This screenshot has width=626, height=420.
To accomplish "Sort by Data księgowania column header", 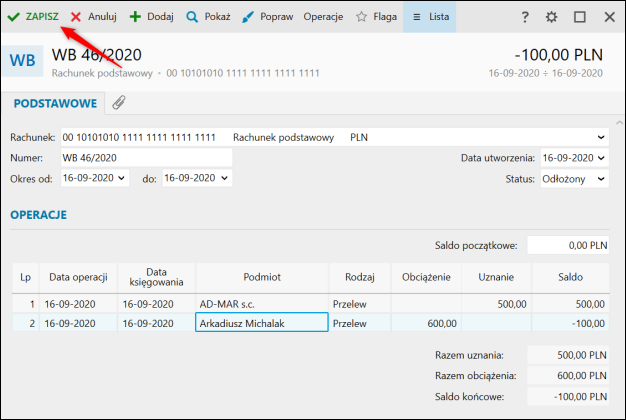I will pyautogui.click(x=156, y=277).
